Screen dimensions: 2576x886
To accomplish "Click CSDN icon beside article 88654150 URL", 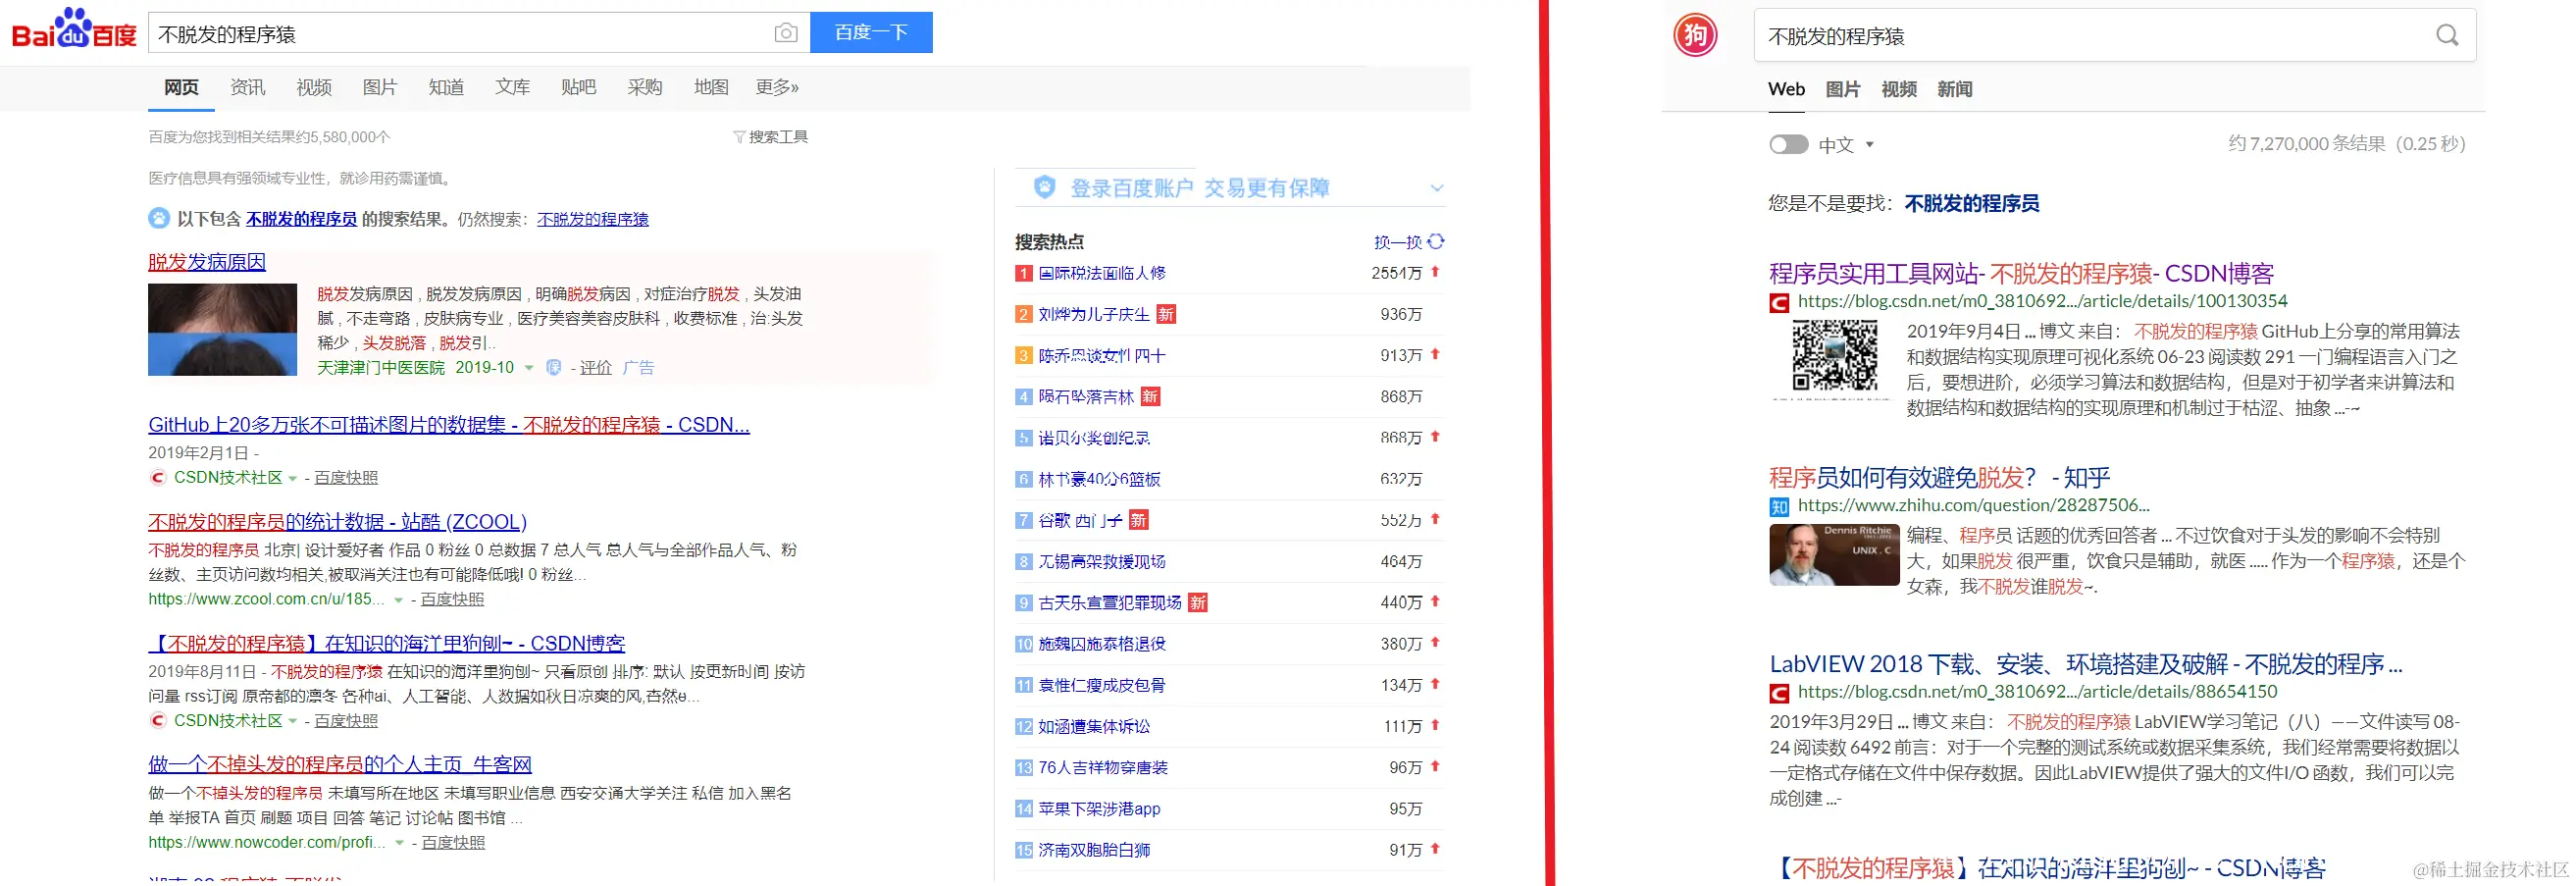I will (x=1779, y=693).
